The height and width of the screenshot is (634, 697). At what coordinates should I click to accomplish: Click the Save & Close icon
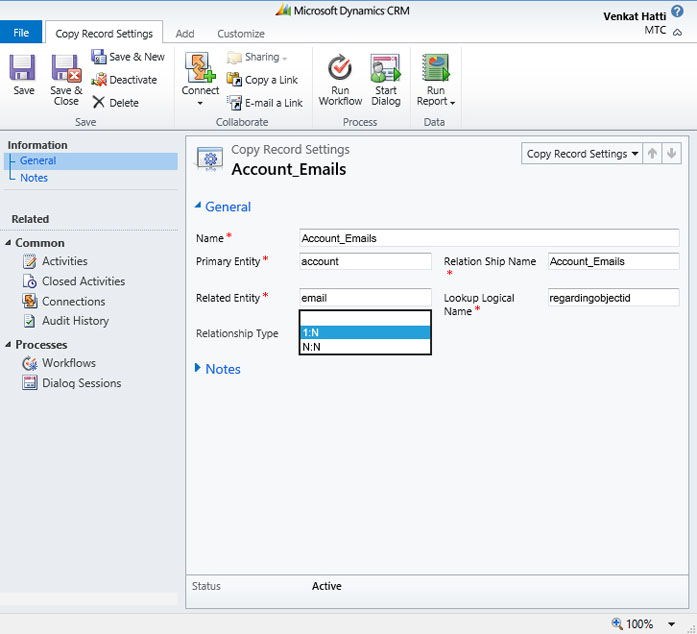tap(66, 69)
